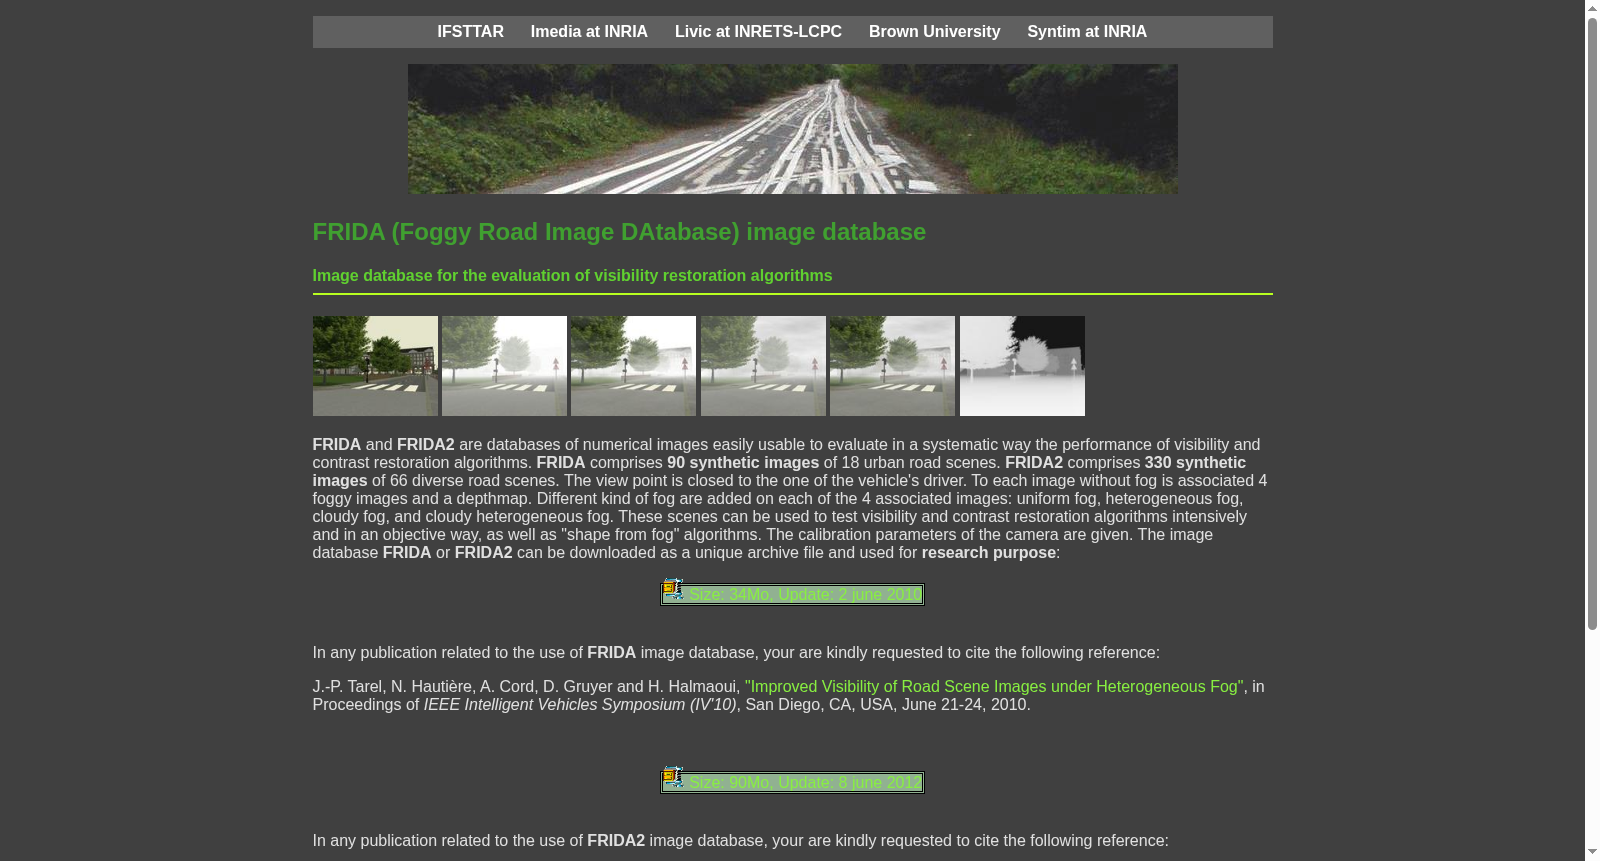Open the fog-free street scene thumbnail
Viewport: 1600px width, 861px height.
coord(375,366)
